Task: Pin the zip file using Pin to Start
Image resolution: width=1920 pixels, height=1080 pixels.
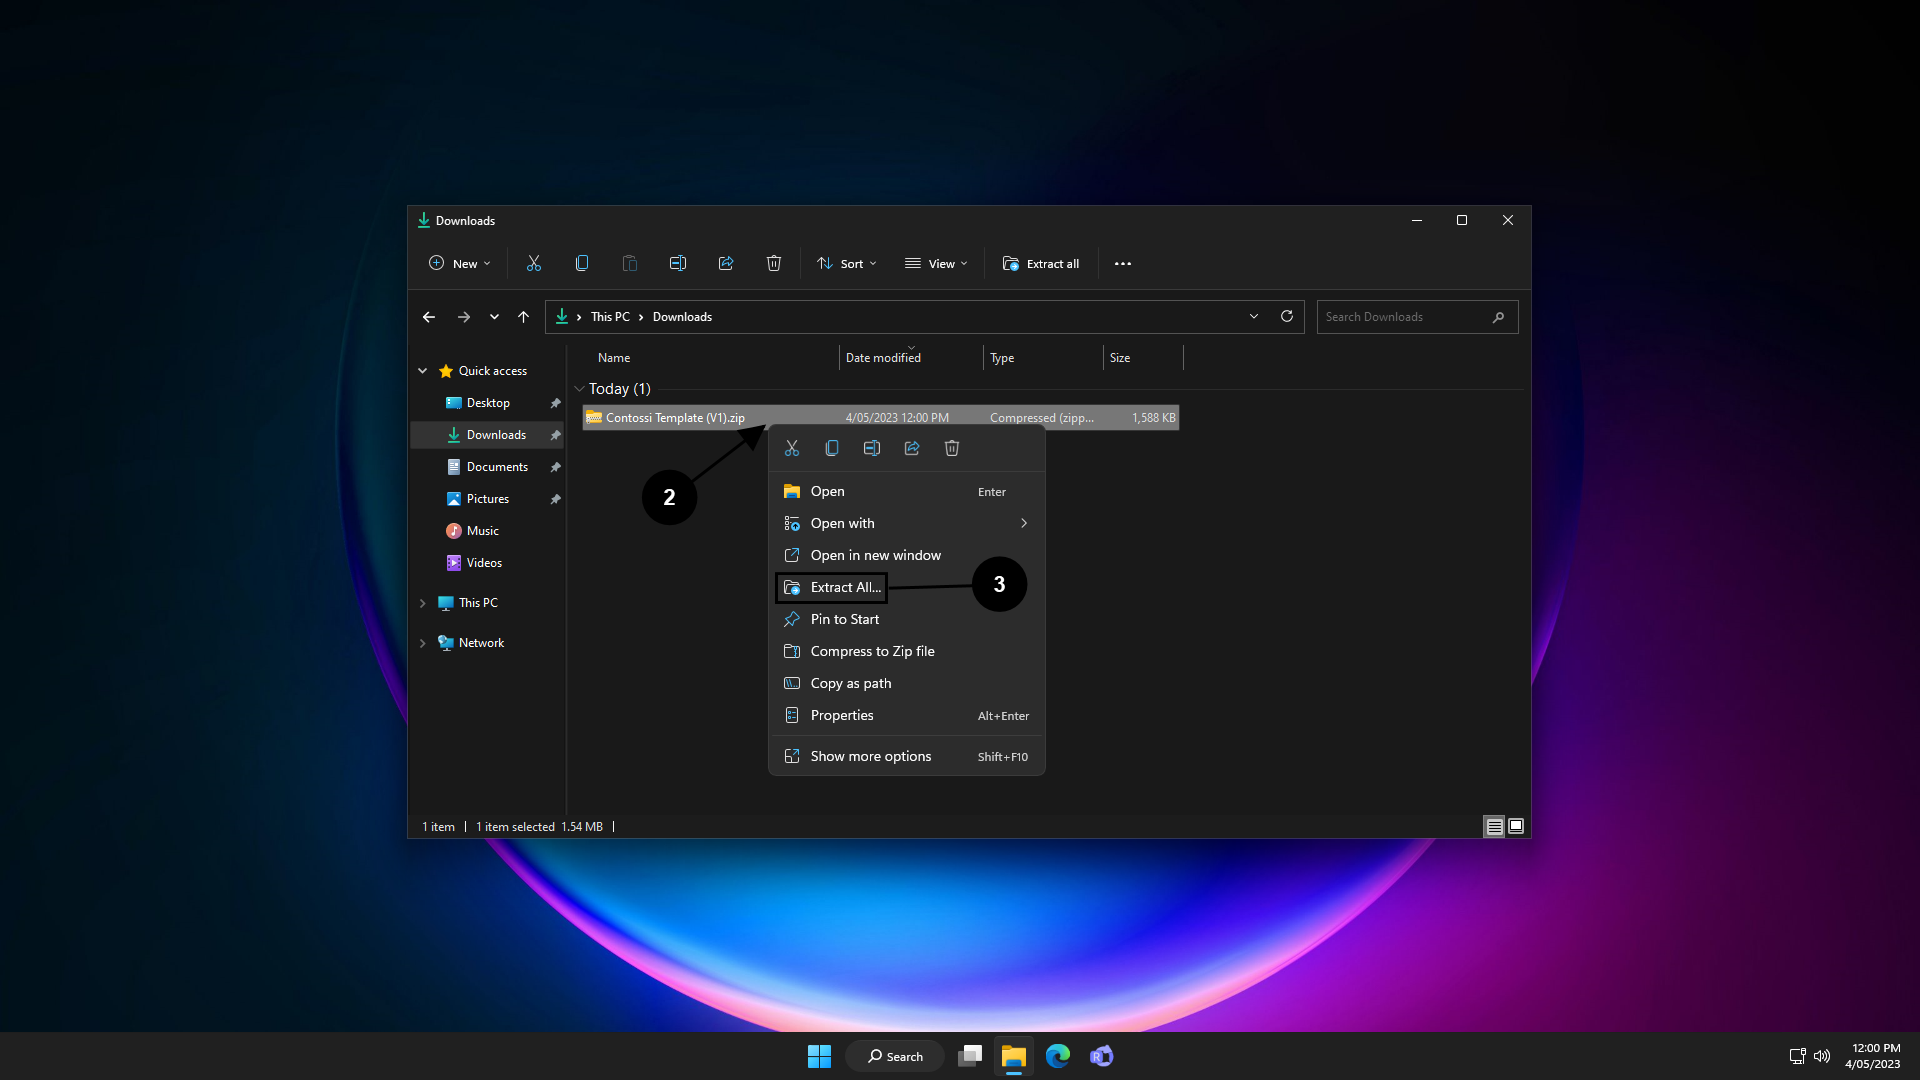Action: (x=845, y=619)
